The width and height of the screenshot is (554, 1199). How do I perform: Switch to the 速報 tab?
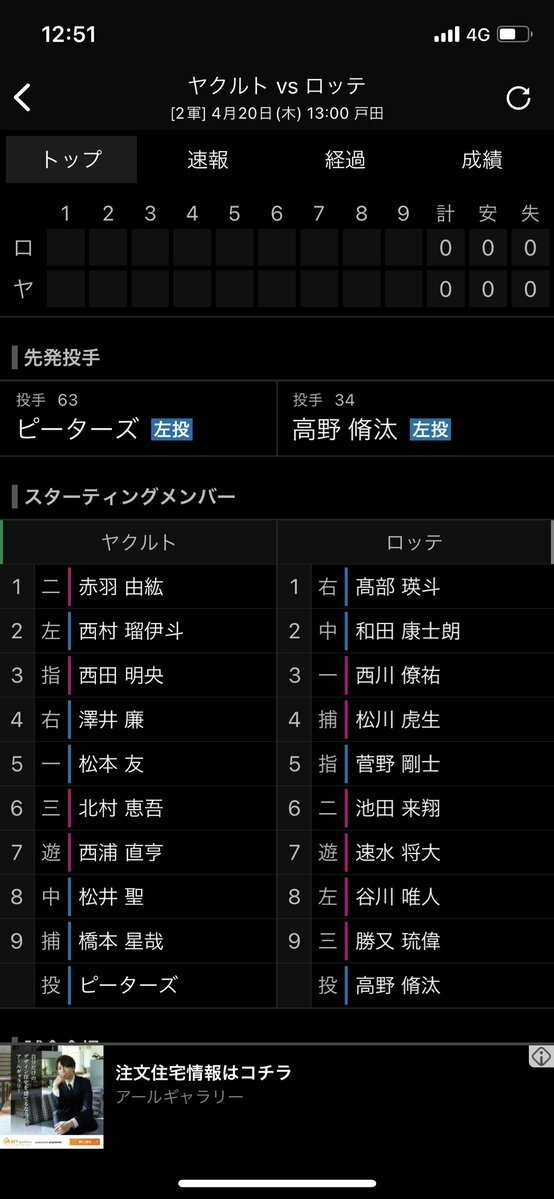(x=208, y=160)
